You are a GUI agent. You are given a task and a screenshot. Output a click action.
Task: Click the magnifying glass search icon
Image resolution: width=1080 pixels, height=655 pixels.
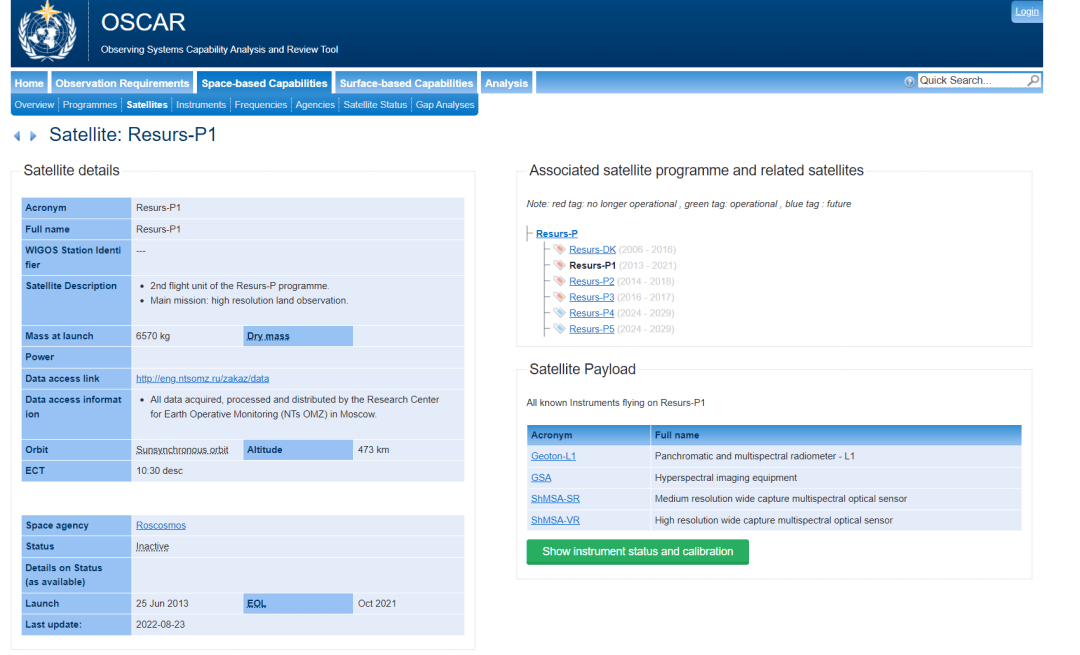tap(1033, 81)
